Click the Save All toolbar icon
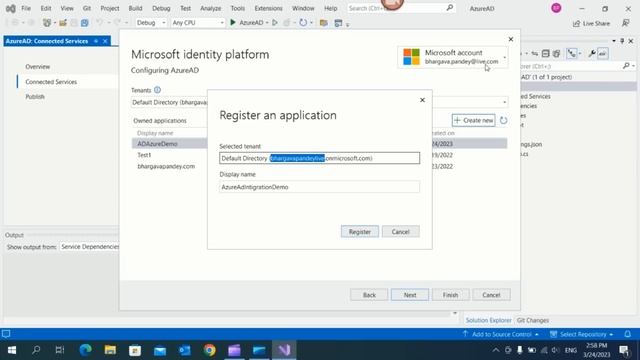The image size is (640, 360). tap(84, 23)
